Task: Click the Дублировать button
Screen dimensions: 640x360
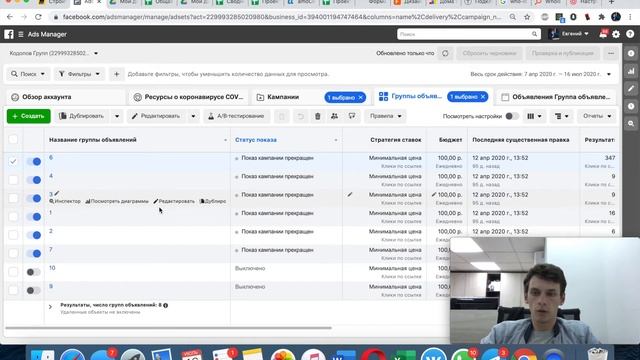Action: coord(82,116)
